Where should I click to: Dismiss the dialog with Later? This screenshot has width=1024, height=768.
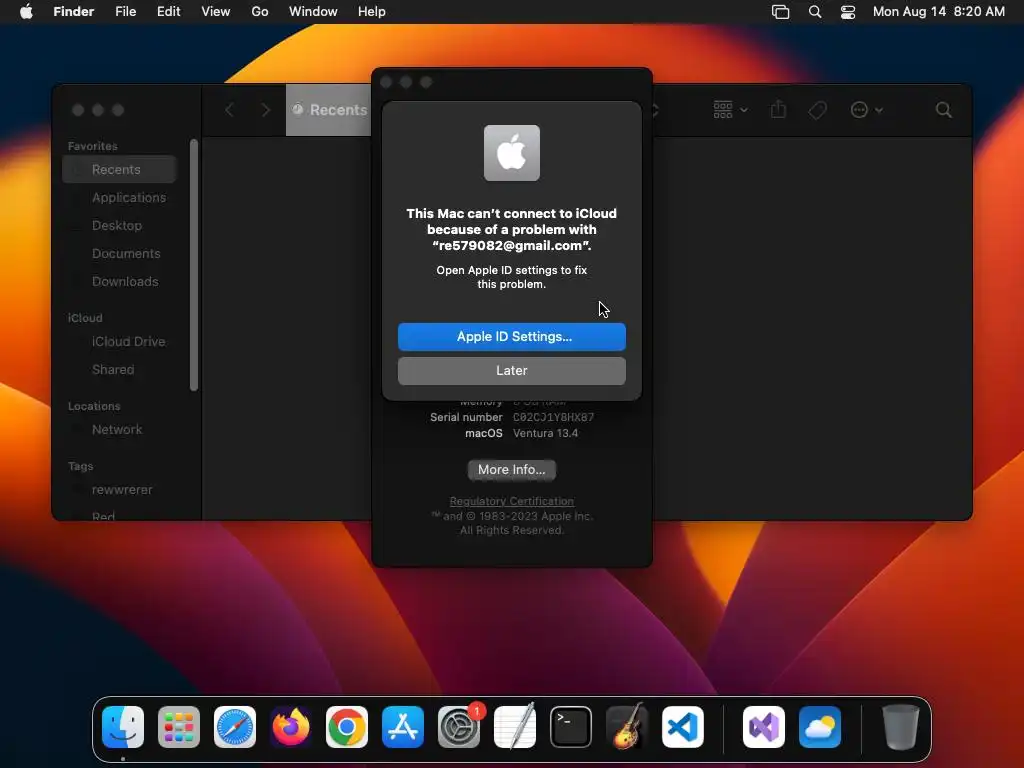tap(512, 371)
